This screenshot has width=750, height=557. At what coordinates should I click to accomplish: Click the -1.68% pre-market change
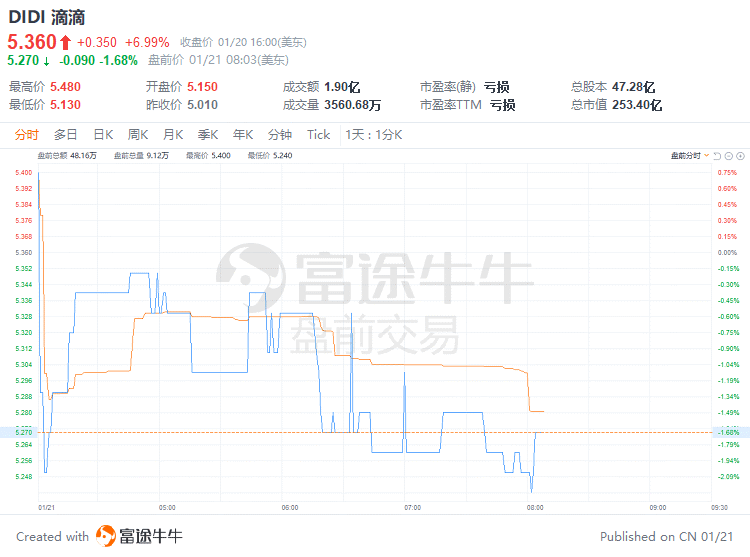coord(119,60)
